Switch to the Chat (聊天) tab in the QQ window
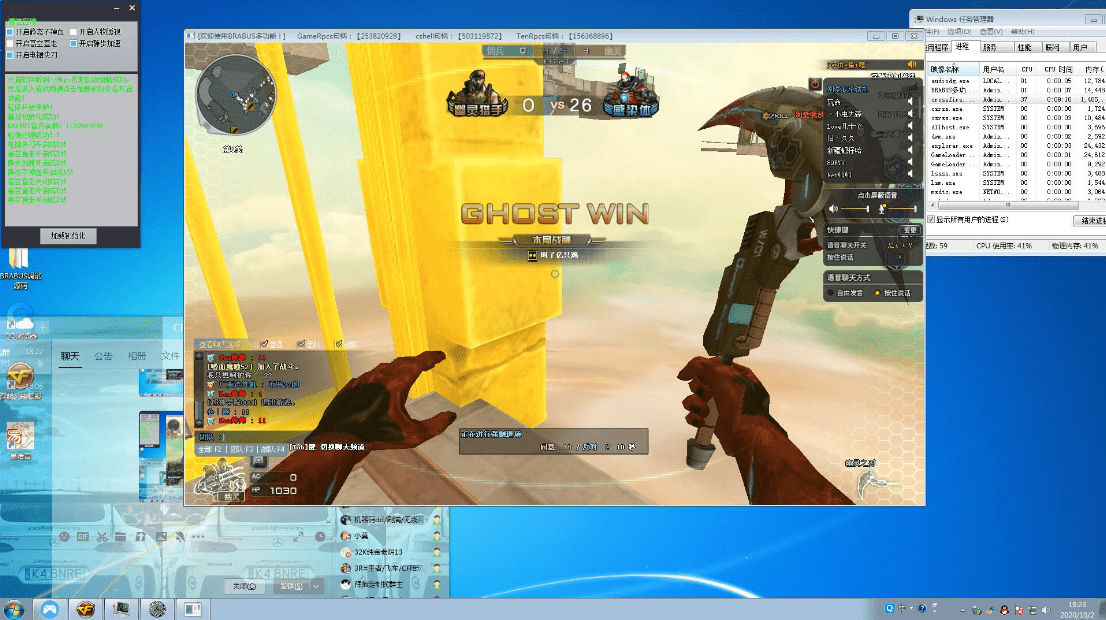 pyautogui.click(x=70, y=356)
